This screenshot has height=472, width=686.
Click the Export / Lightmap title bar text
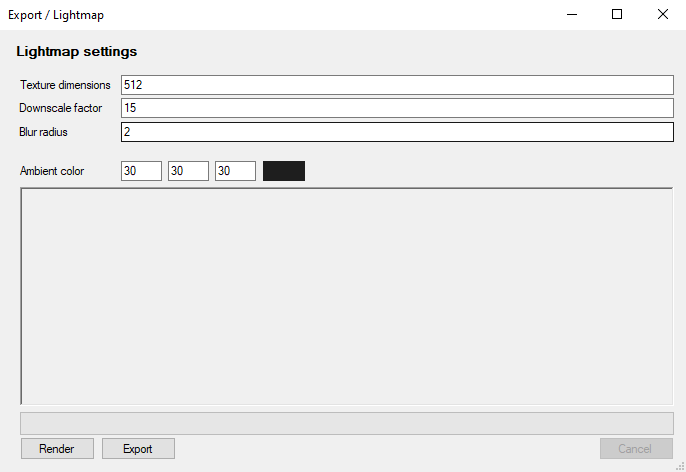pyautogui.click(x=56, y=15)
